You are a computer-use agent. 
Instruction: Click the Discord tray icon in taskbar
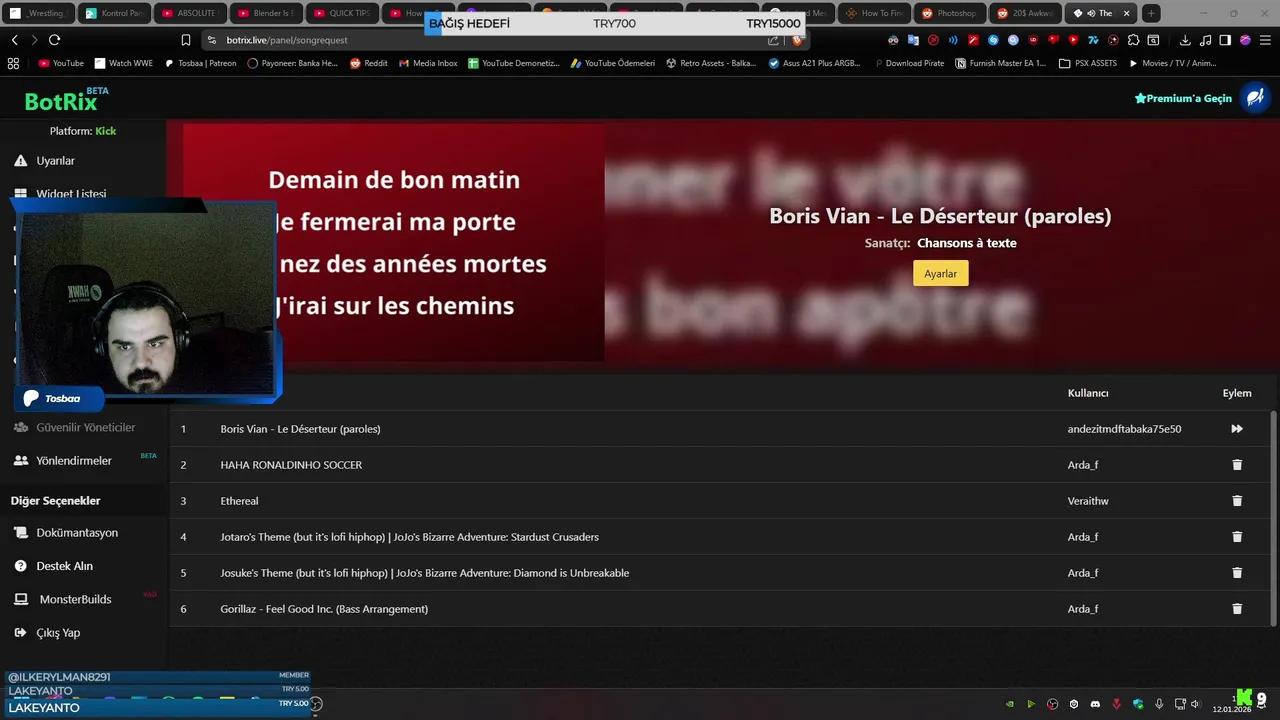click(x=1095, y=704)
